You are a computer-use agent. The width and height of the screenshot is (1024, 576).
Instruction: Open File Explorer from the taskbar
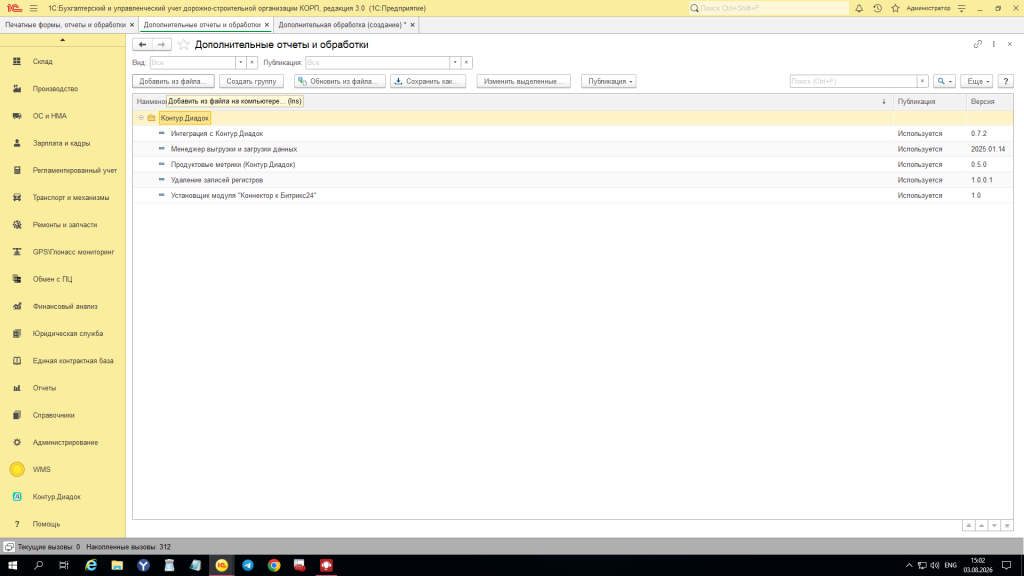tap(117, 566)
